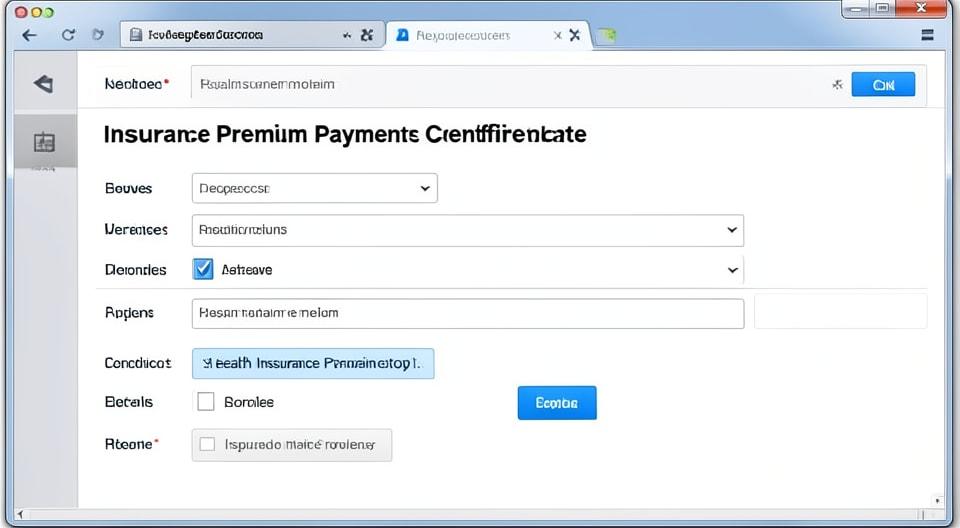Tick the Bomlee checkbox
This screenshot has height=528, width=960.
[x=206, y=402]
